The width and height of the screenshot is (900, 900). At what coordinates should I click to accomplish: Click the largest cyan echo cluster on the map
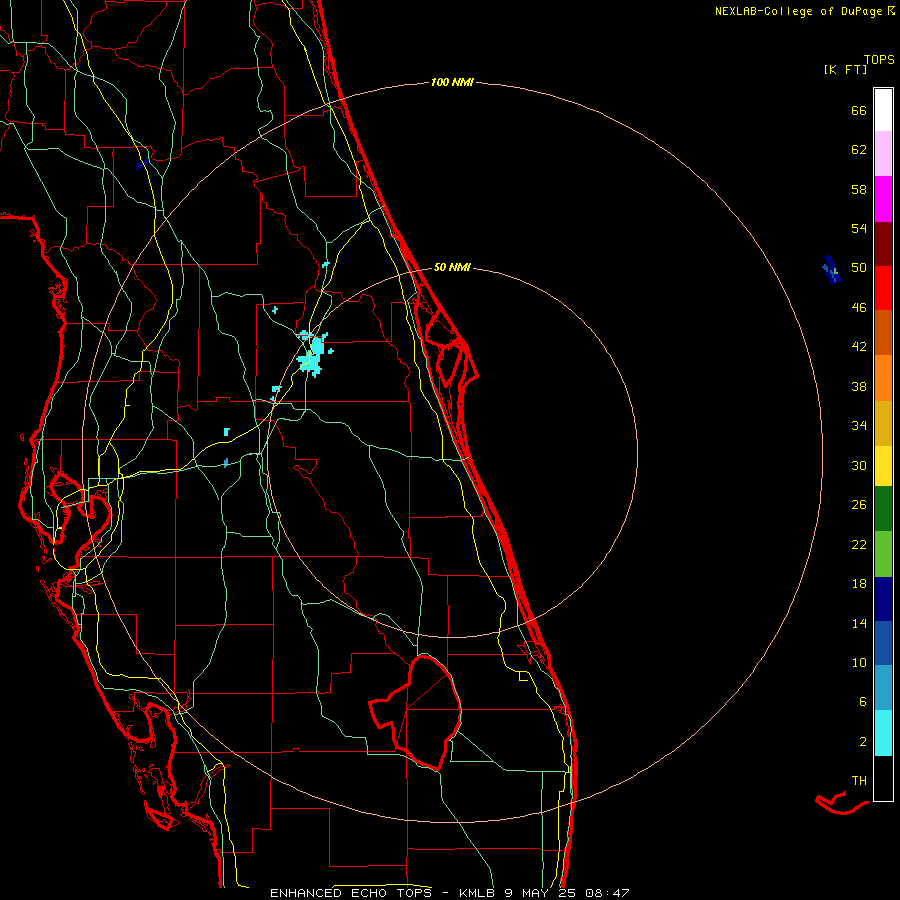point(313,353)
